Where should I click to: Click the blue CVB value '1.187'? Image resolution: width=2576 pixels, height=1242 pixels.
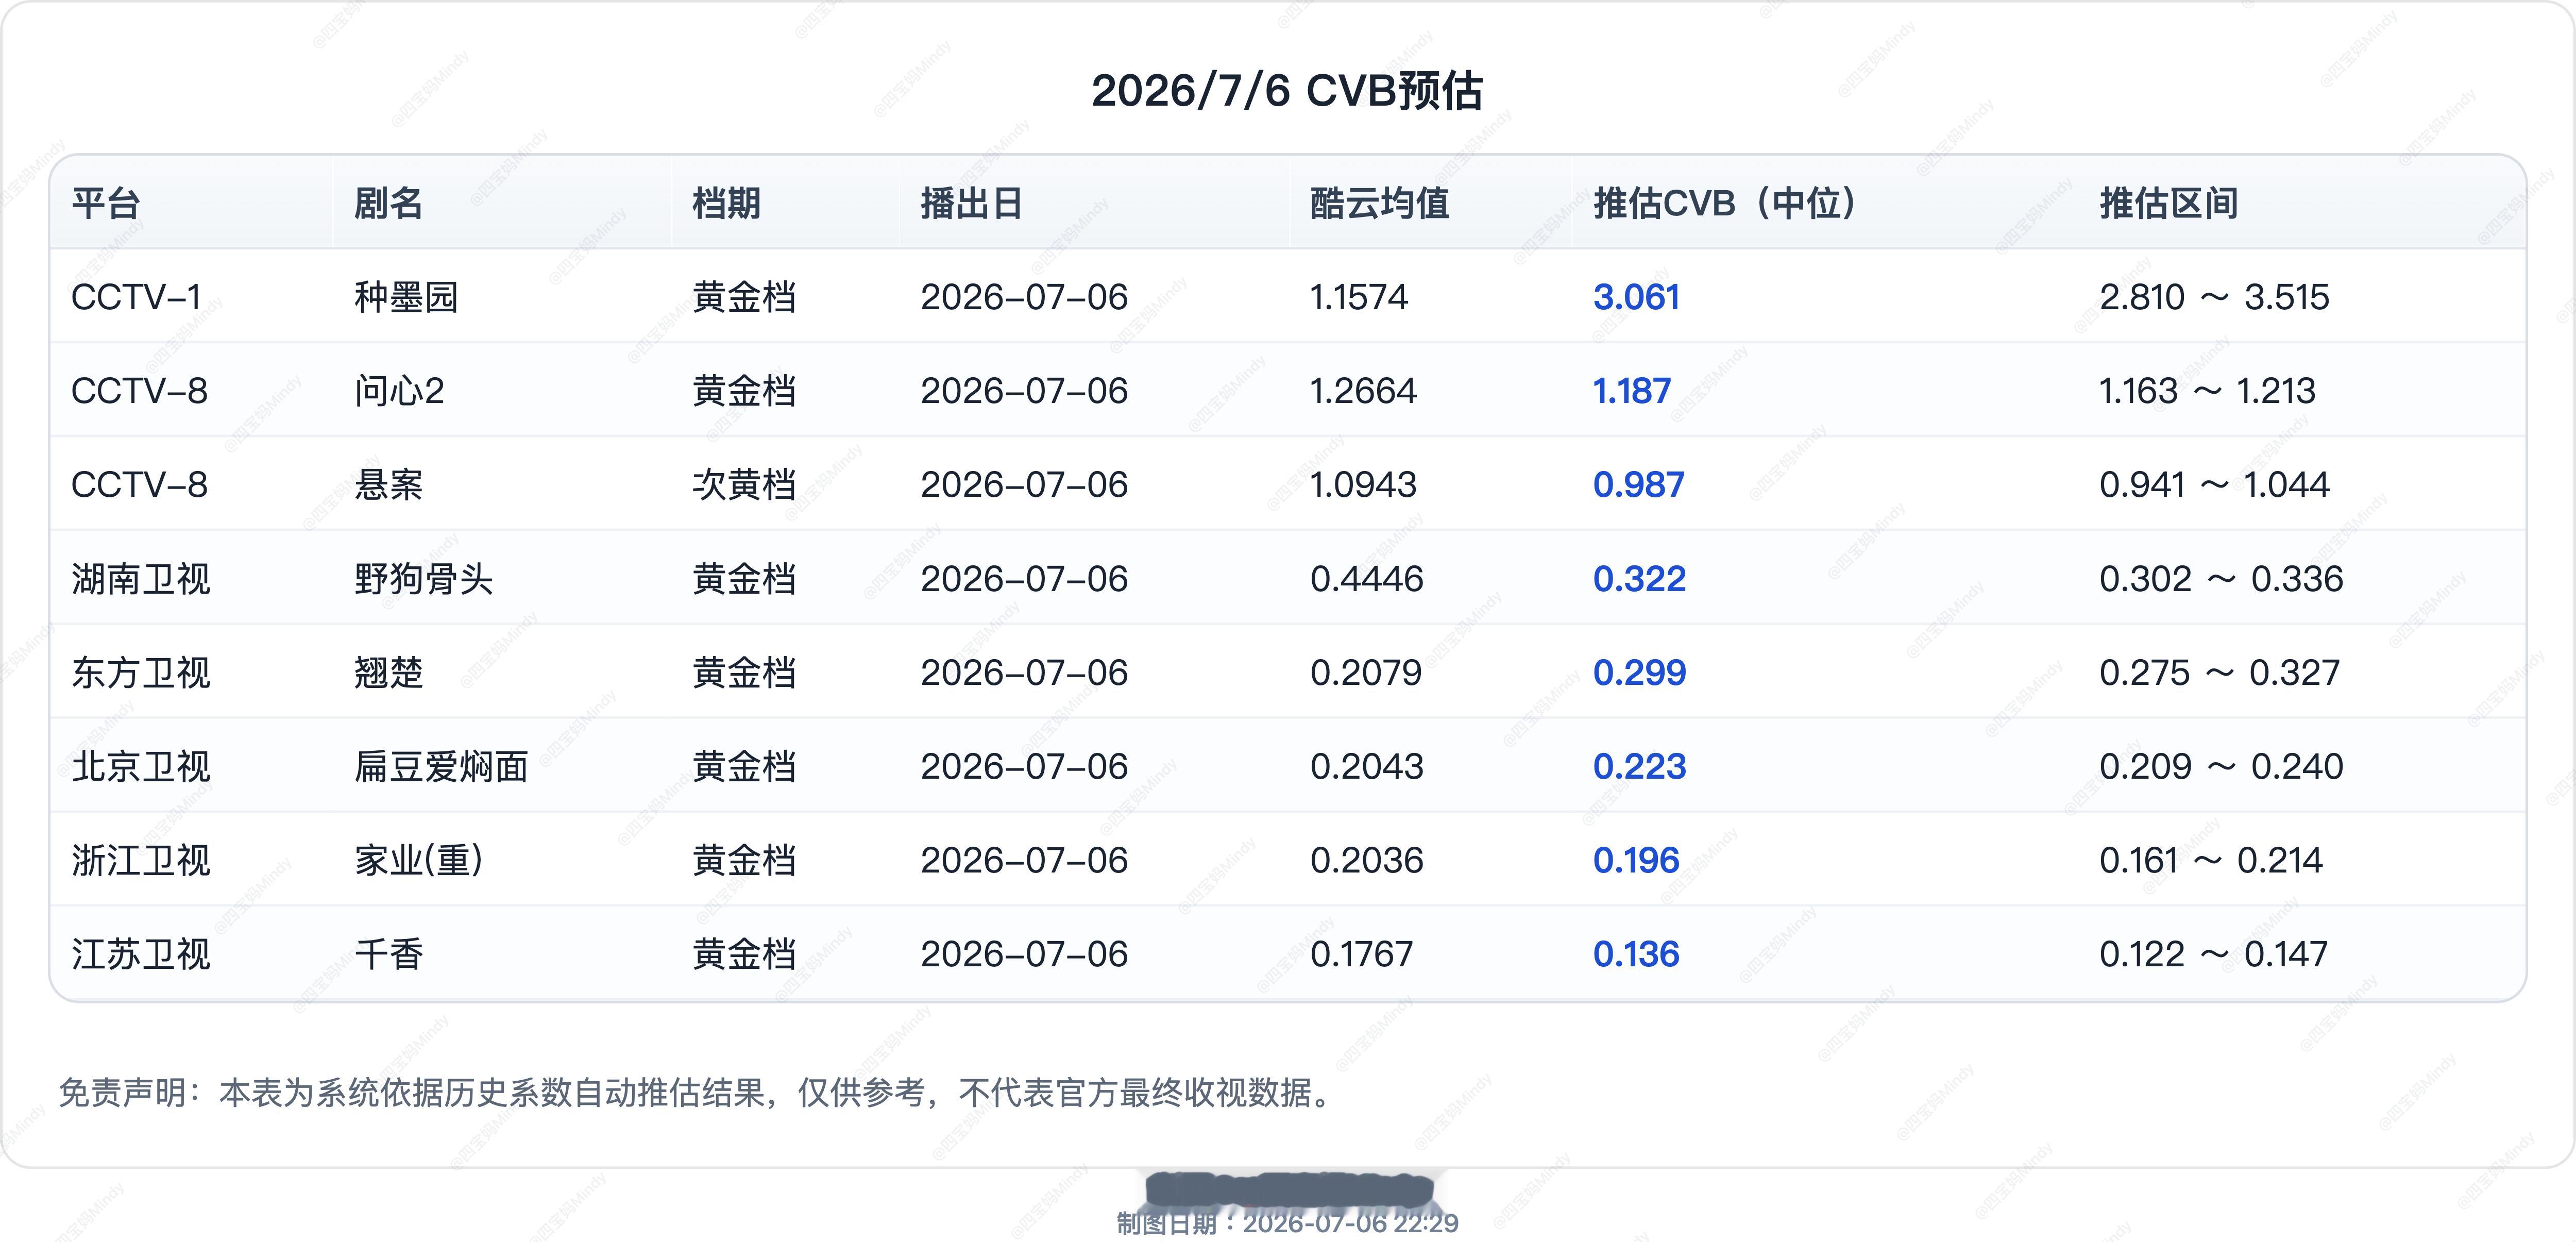1631,391
